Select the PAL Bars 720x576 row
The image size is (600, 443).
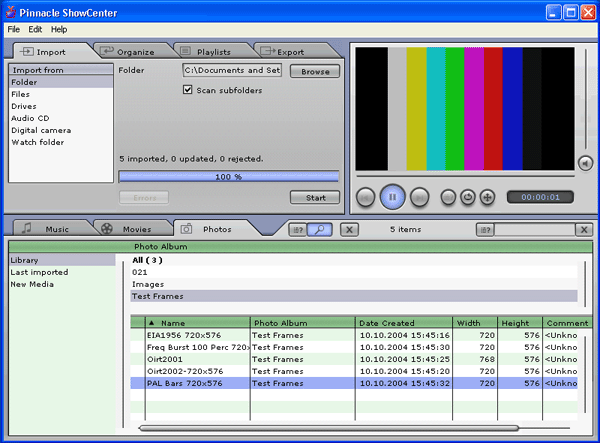click(354, 383)
